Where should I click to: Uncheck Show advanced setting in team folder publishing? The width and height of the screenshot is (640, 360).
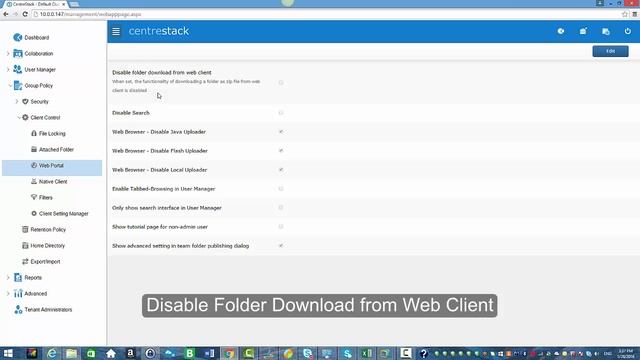[281, 246]
